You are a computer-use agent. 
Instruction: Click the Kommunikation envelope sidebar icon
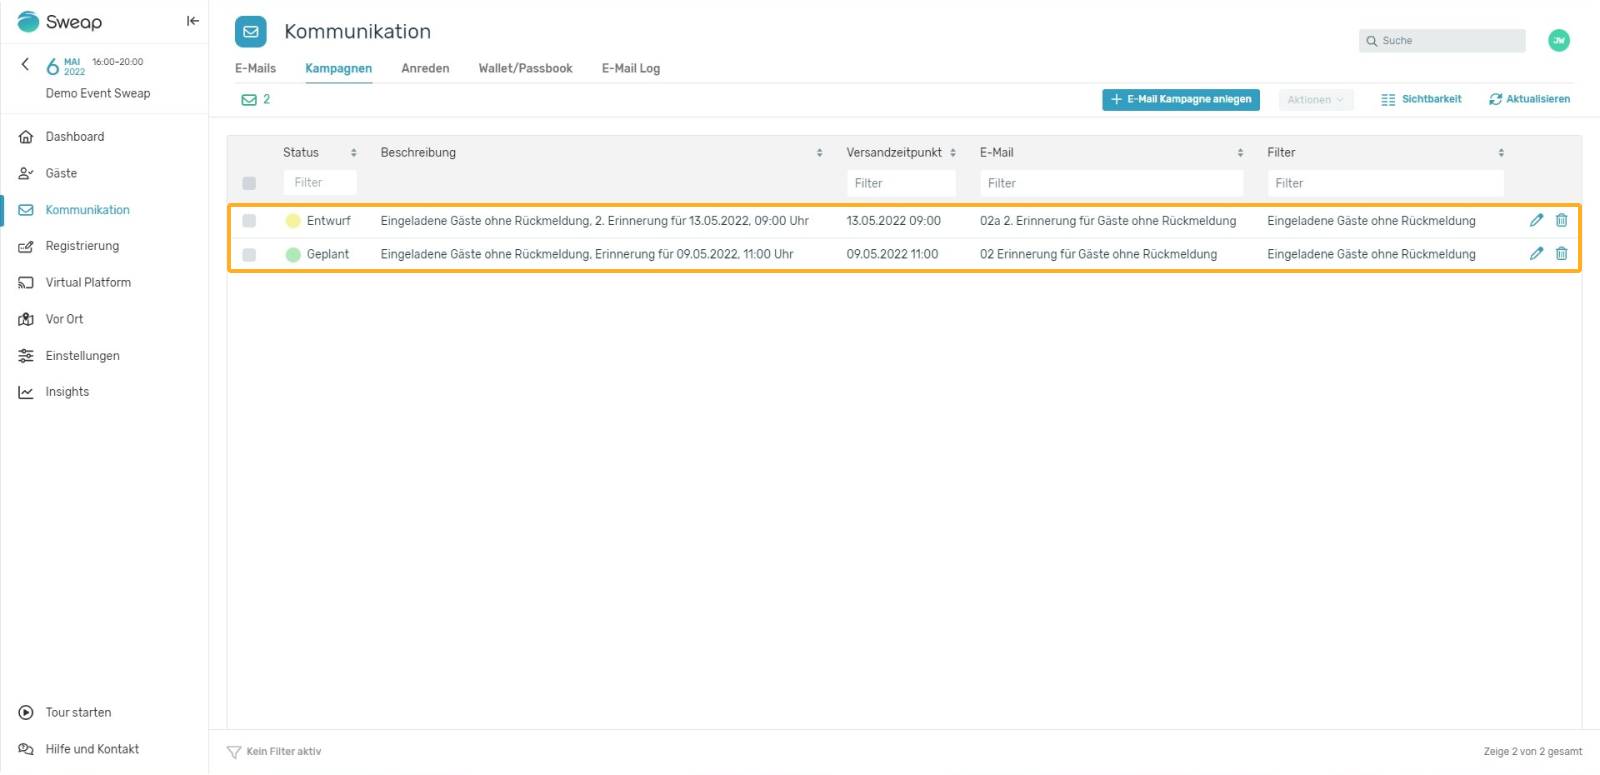pos(26,210)
